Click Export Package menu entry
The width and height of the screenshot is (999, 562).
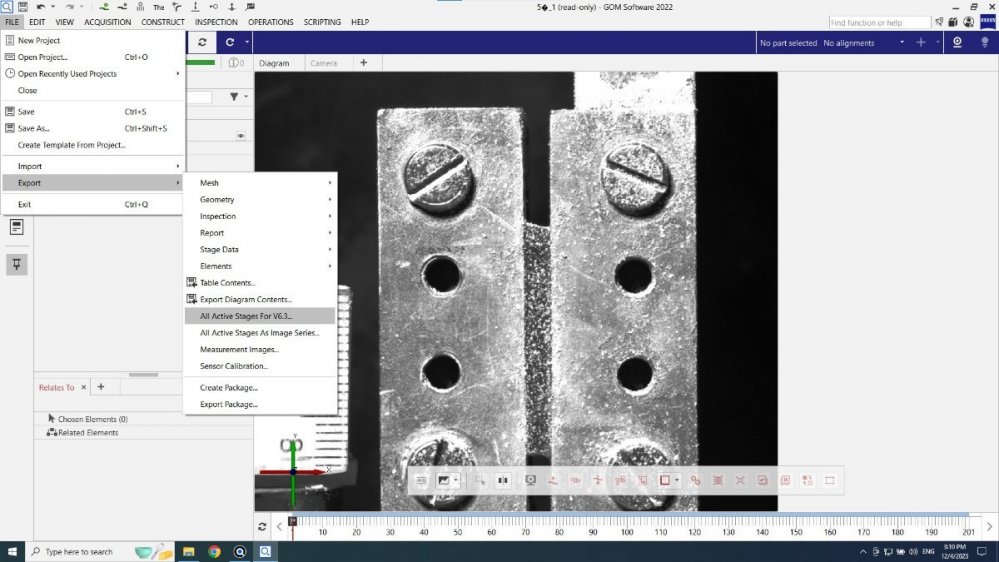pyautogui.click(x=229, y=404)
